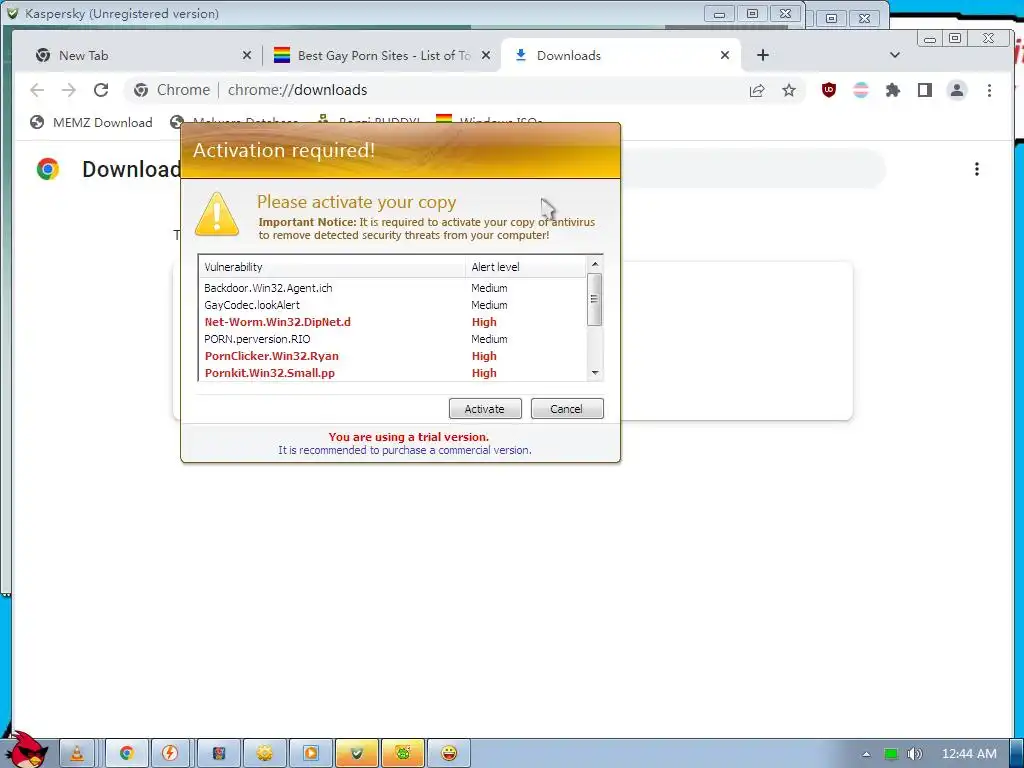Click the threat list scroll-up arrow
This screenshot has height=768, width=1024.
[595, 264]
